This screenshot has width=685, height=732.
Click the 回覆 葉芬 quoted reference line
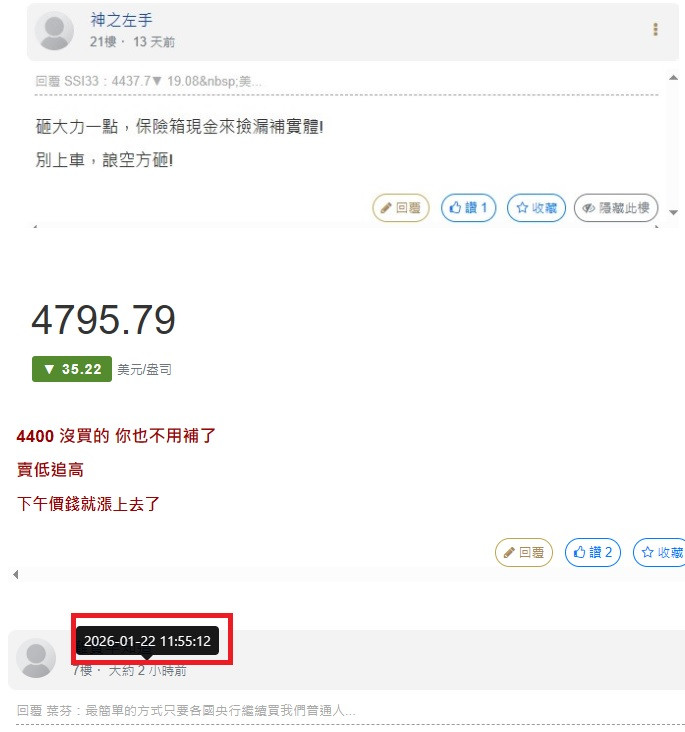click(186, 711)
